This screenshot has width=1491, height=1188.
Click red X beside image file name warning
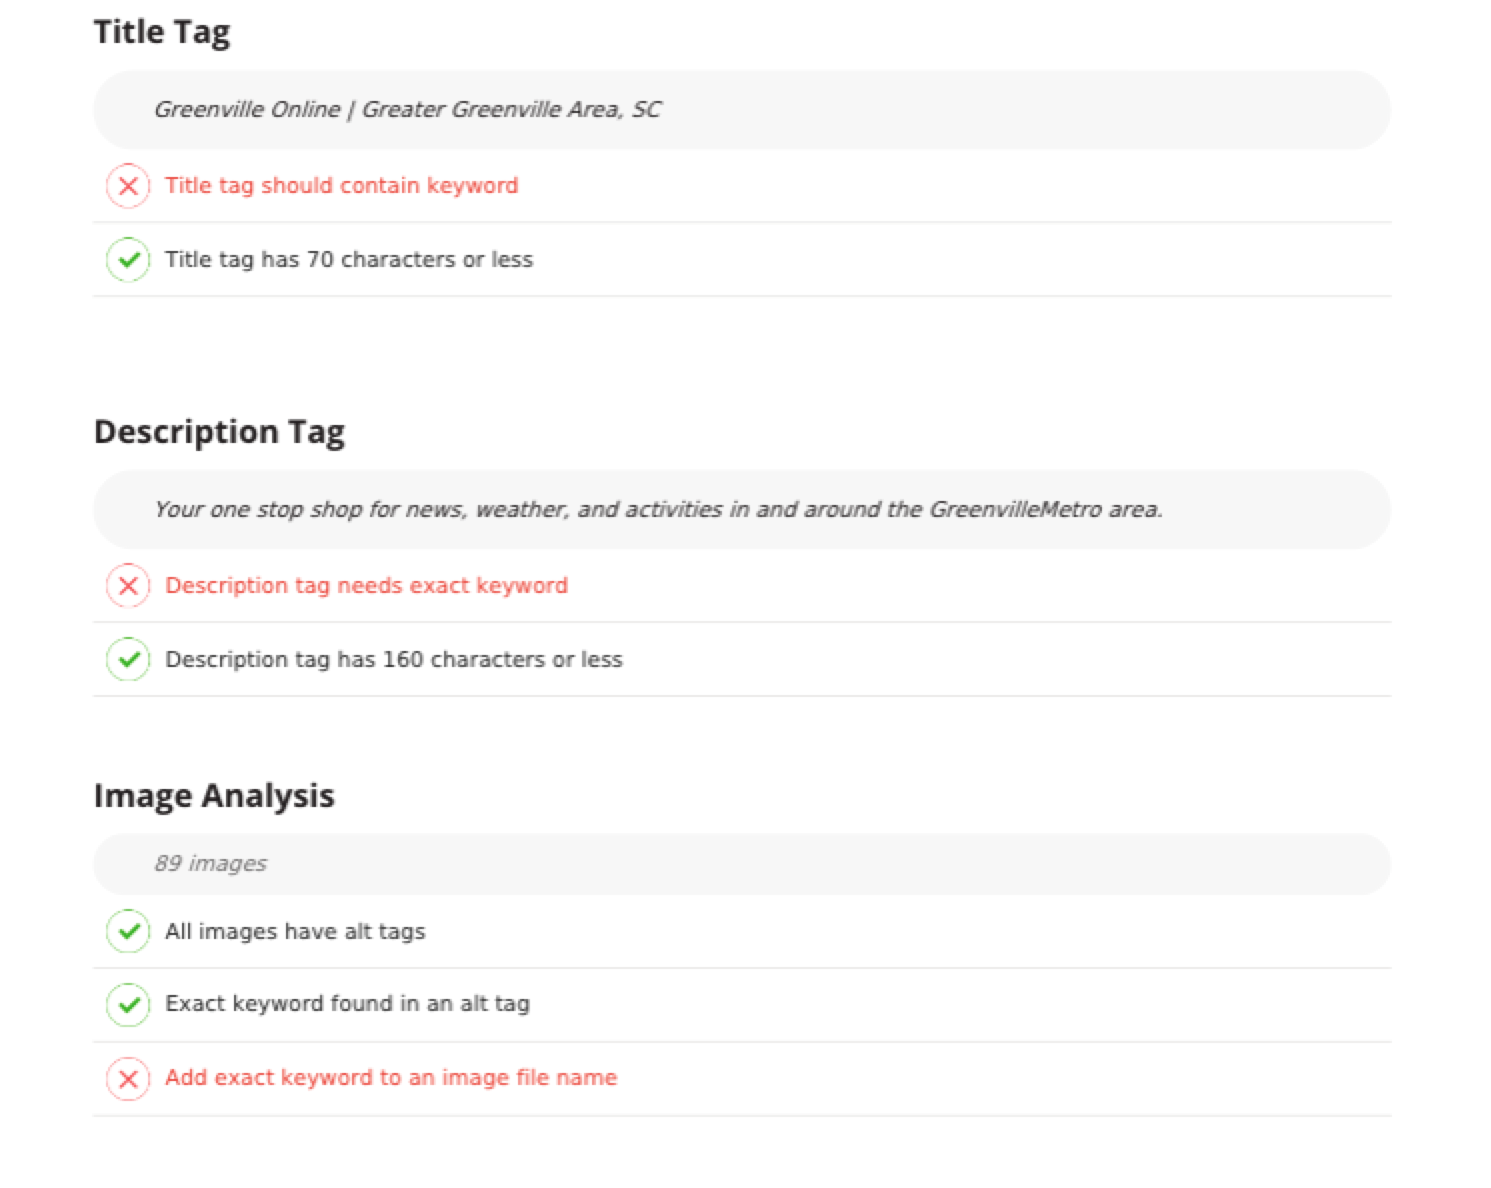(x=128, y=1079)
